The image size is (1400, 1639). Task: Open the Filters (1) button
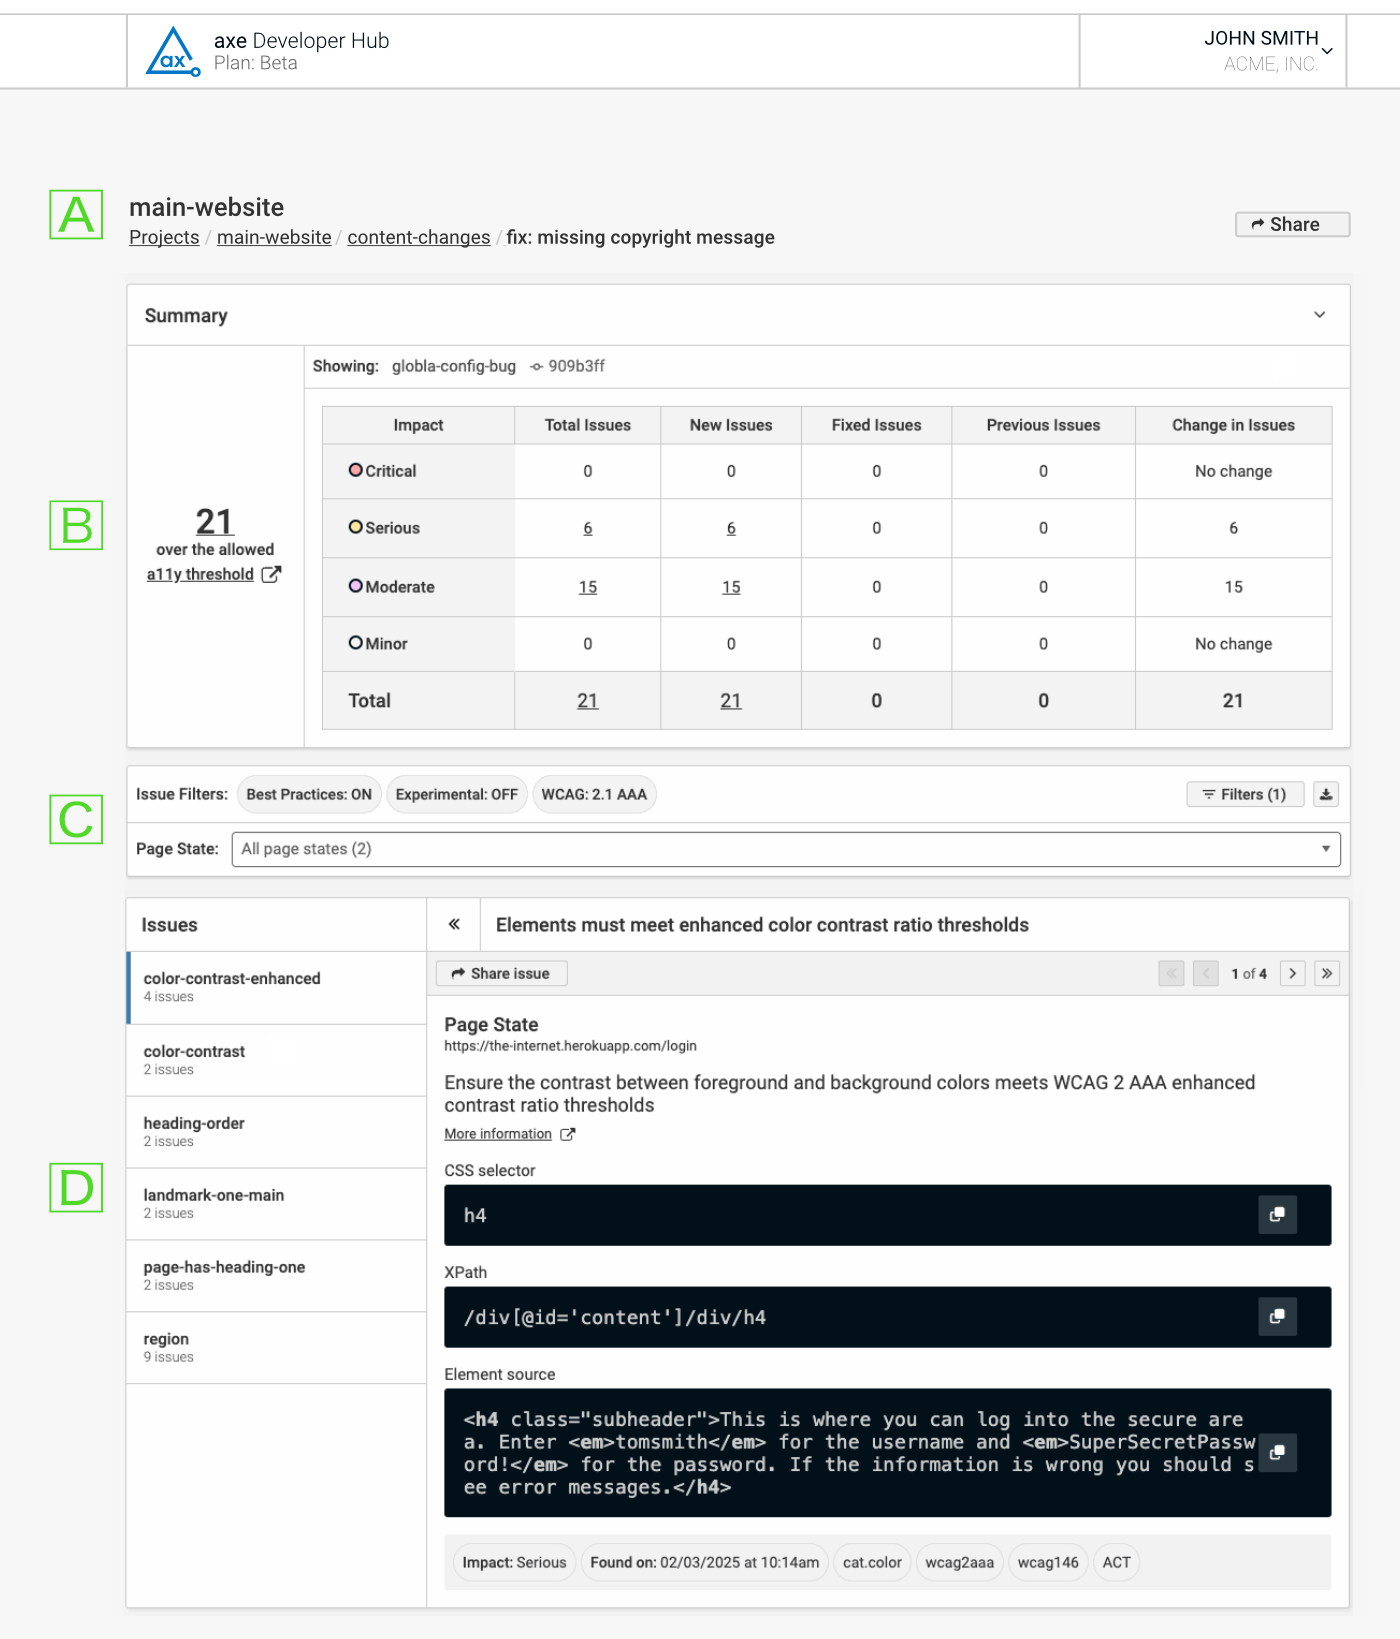pyautogui.click(x=1244, y=794)
